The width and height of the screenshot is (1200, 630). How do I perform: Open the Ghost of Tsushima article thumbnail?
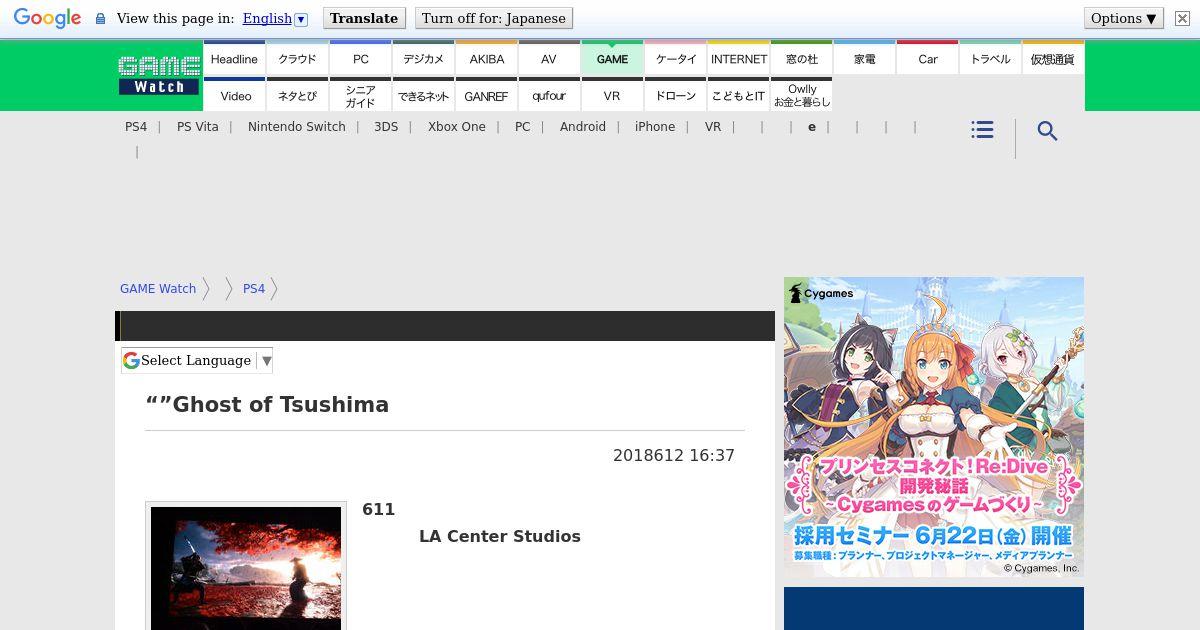246,567
